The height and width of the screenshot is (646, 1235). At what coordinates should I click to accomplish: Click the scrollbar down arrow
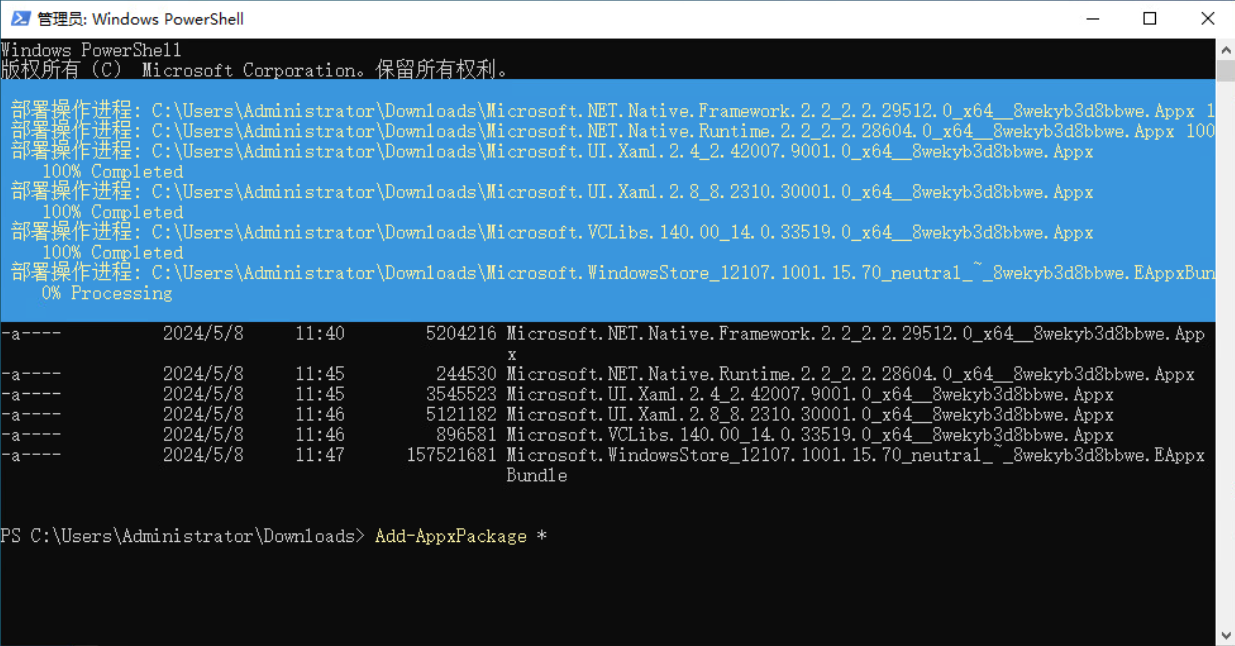1225,636
